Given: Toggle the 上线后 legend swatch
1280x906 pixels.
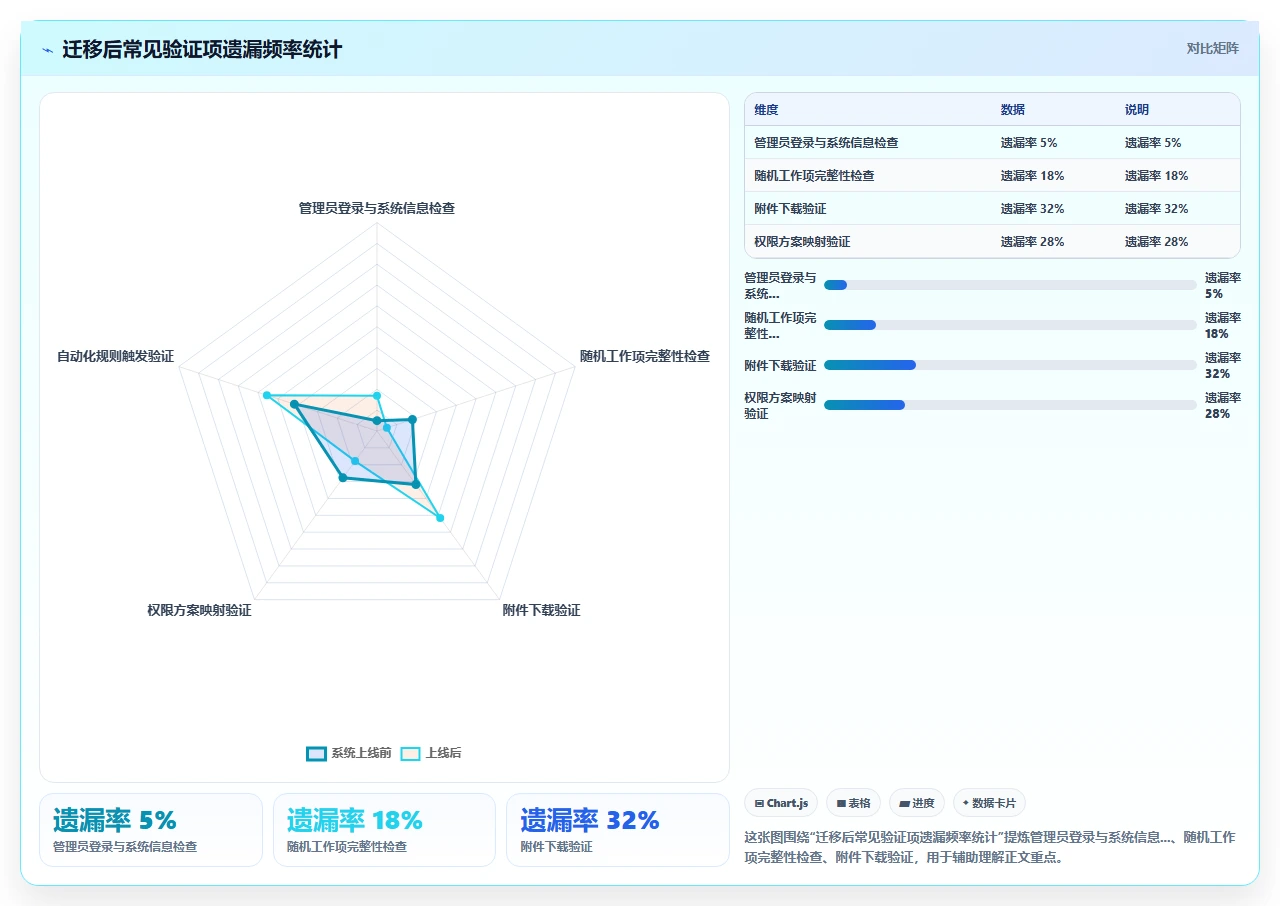Looking at the screenshot, I should tap(410, 753).
